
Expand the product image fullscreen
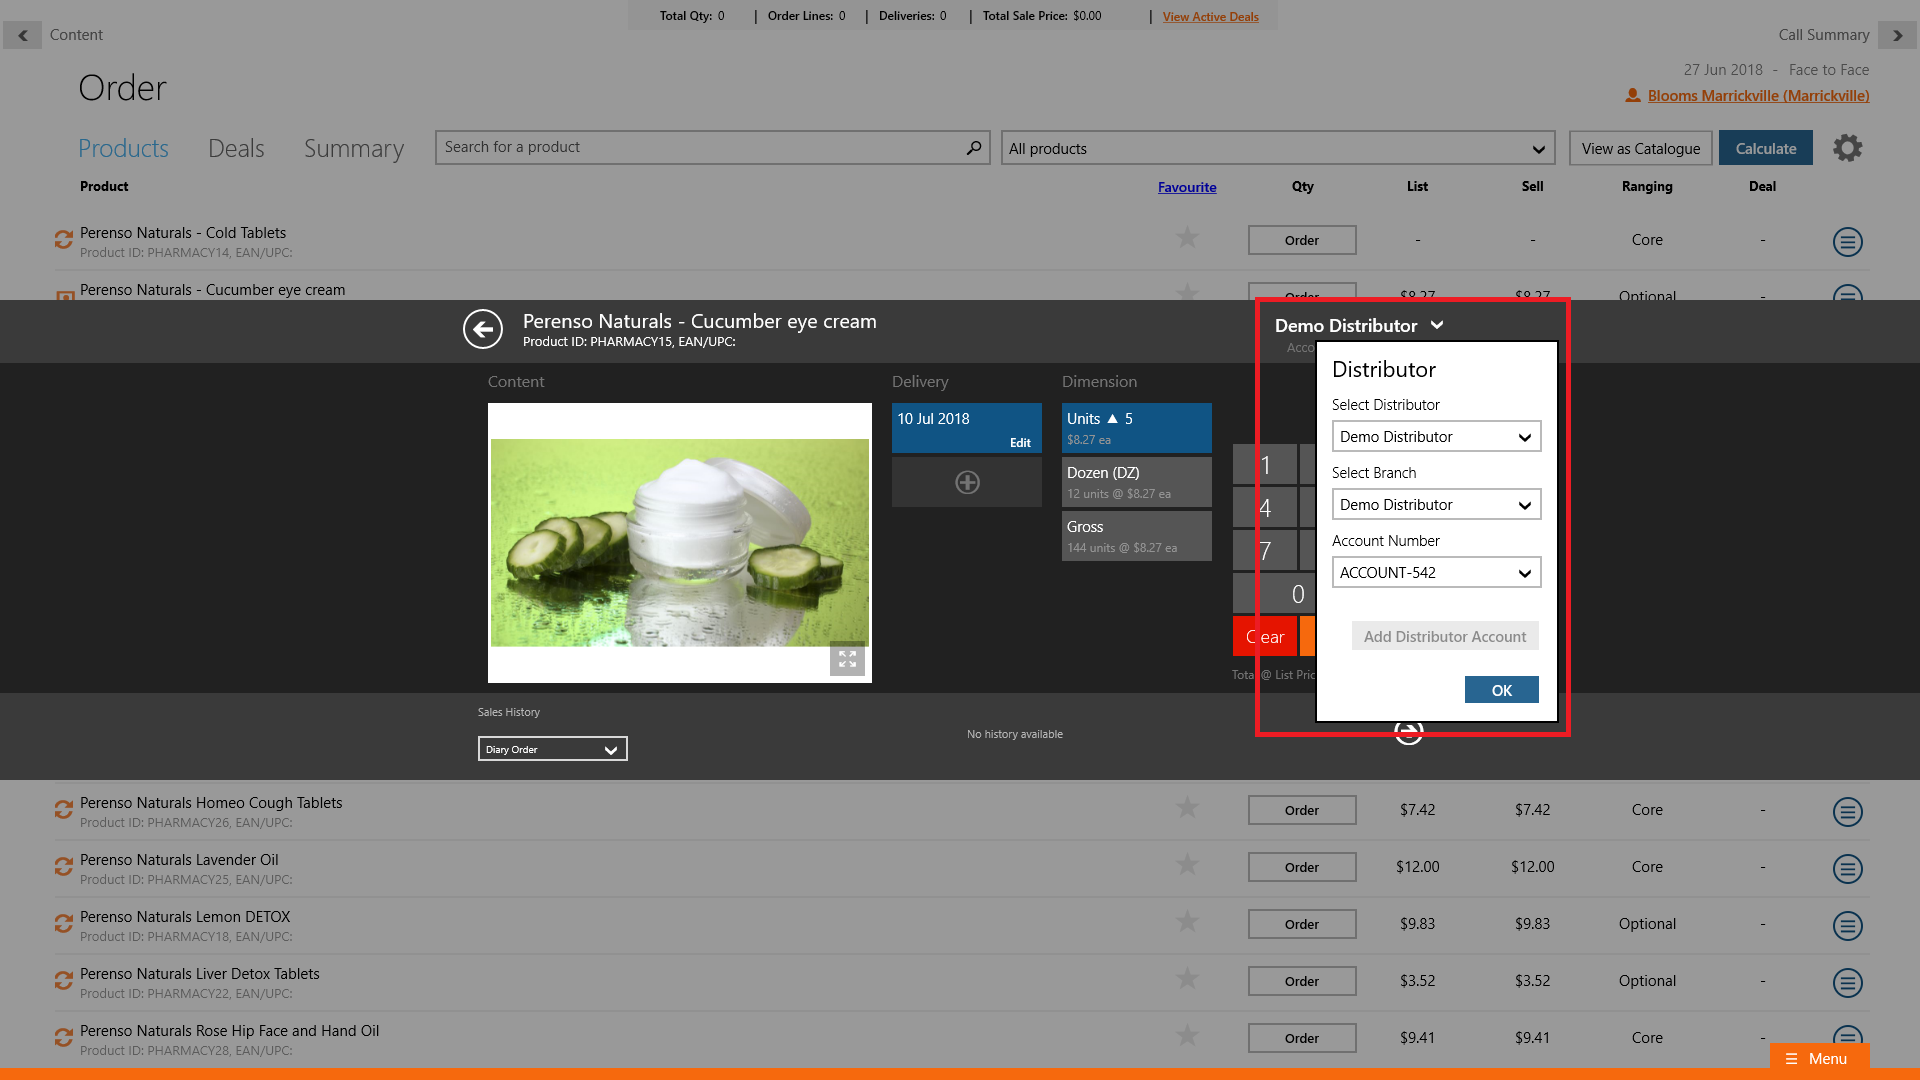(847, 659)
